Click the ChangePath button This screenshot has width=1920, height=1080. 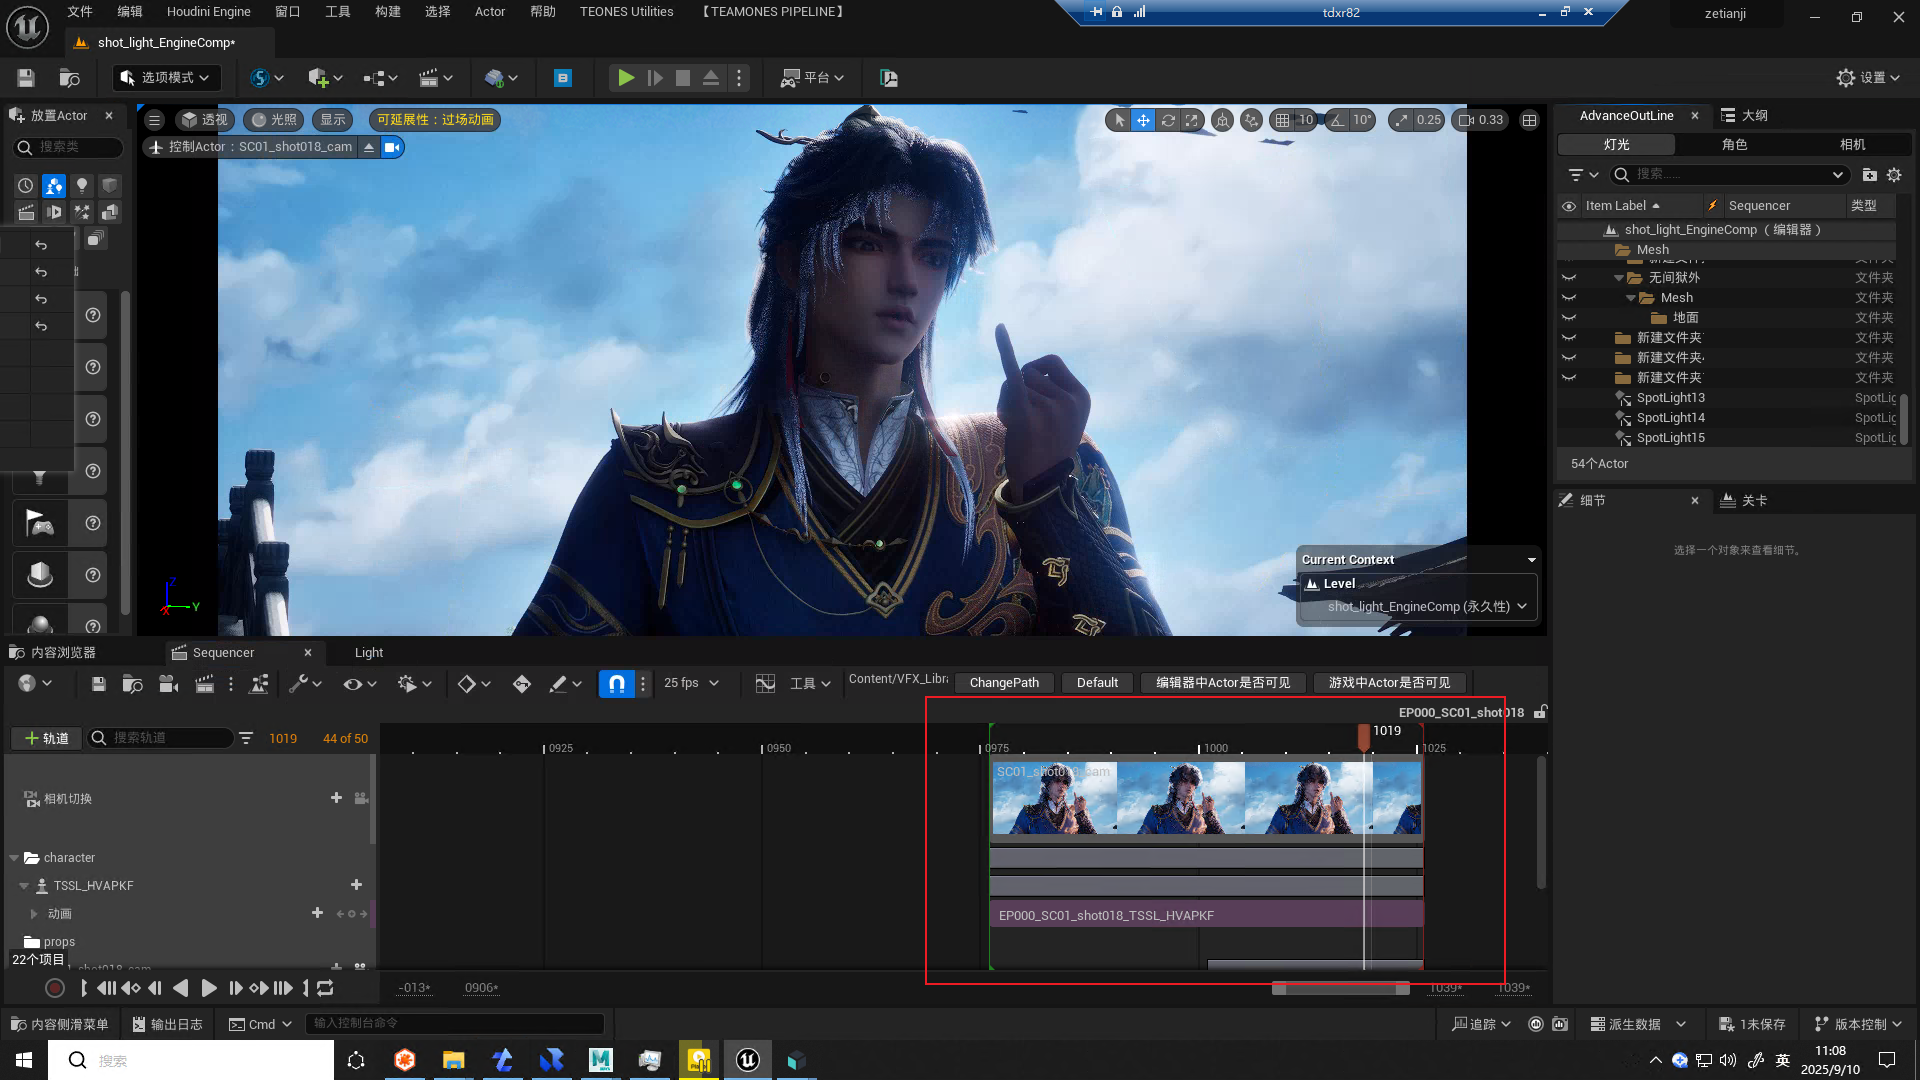pos(1004,683)
